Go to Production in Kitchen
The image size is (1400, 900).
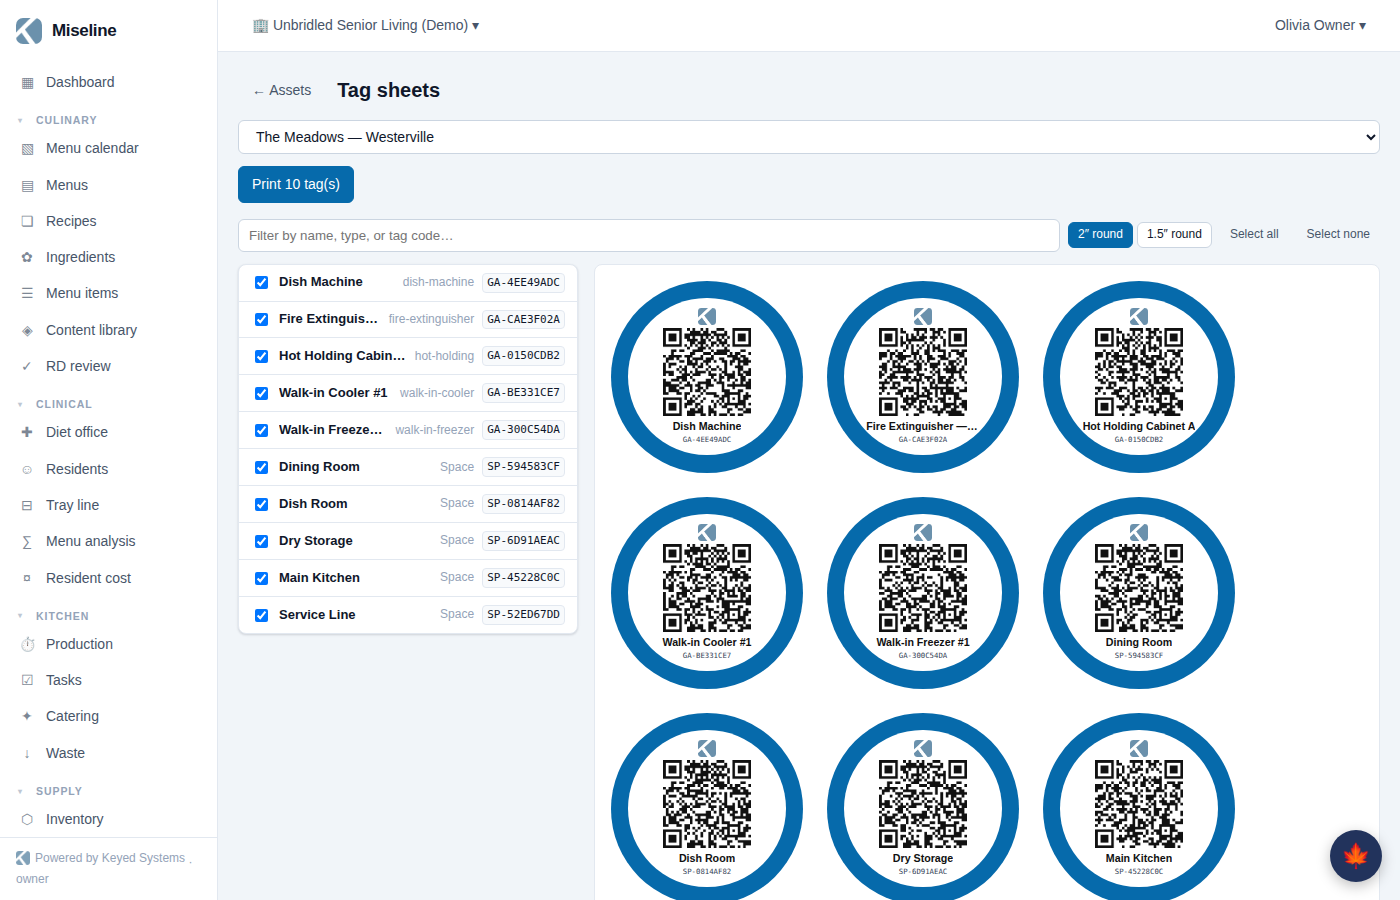[79, 644]
